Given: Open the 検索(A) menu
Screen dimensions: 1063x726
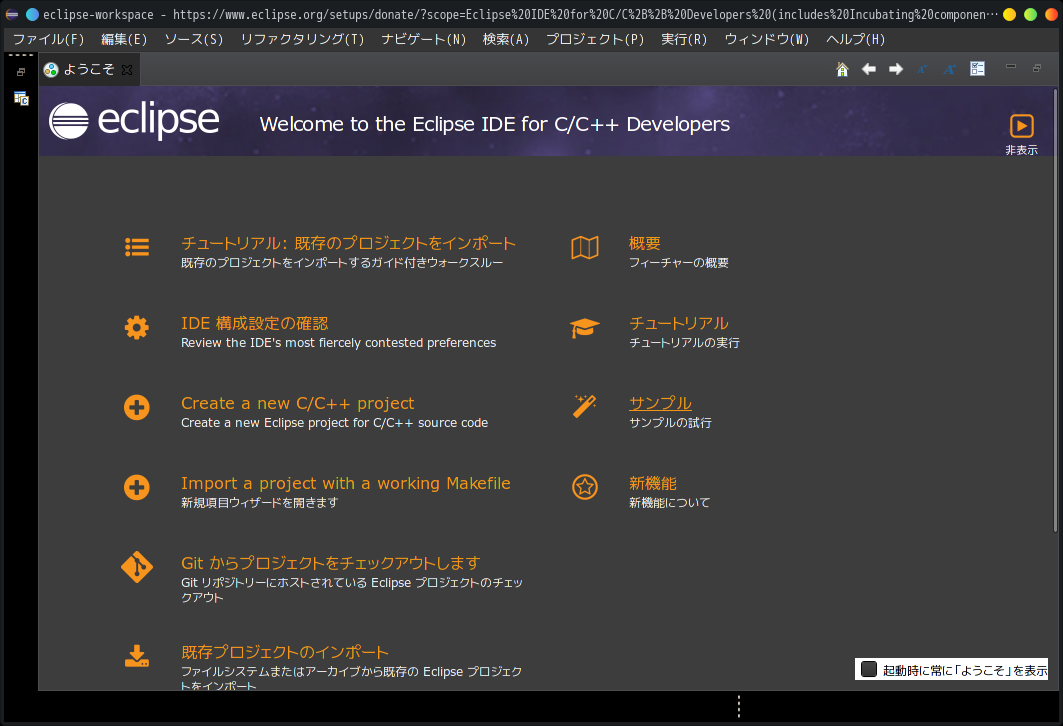Looking at the screenshot, I should pyautogui.click(x=506, y=39).
